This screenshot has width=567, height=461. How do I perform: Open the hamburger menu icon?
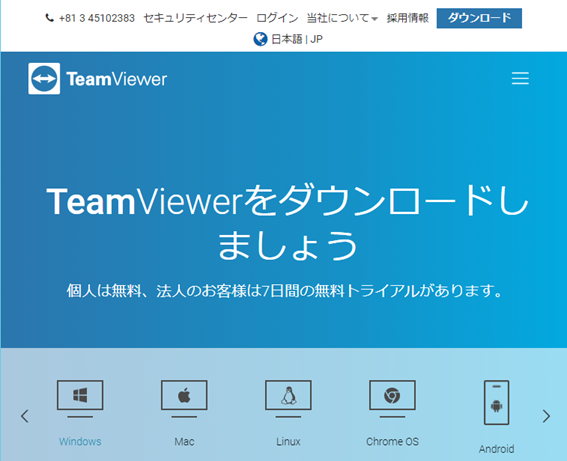point(520,78)
